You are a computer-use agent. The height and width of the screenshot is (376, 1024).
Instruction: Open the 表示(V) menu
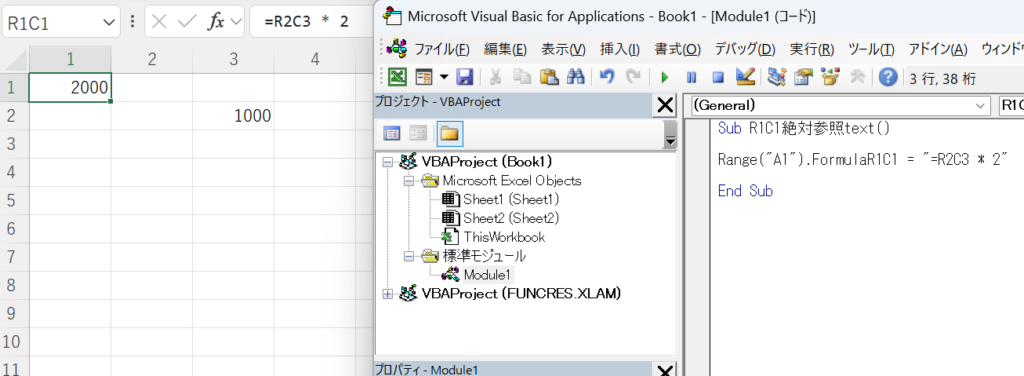pyautogui.click(x=563, y=50)
